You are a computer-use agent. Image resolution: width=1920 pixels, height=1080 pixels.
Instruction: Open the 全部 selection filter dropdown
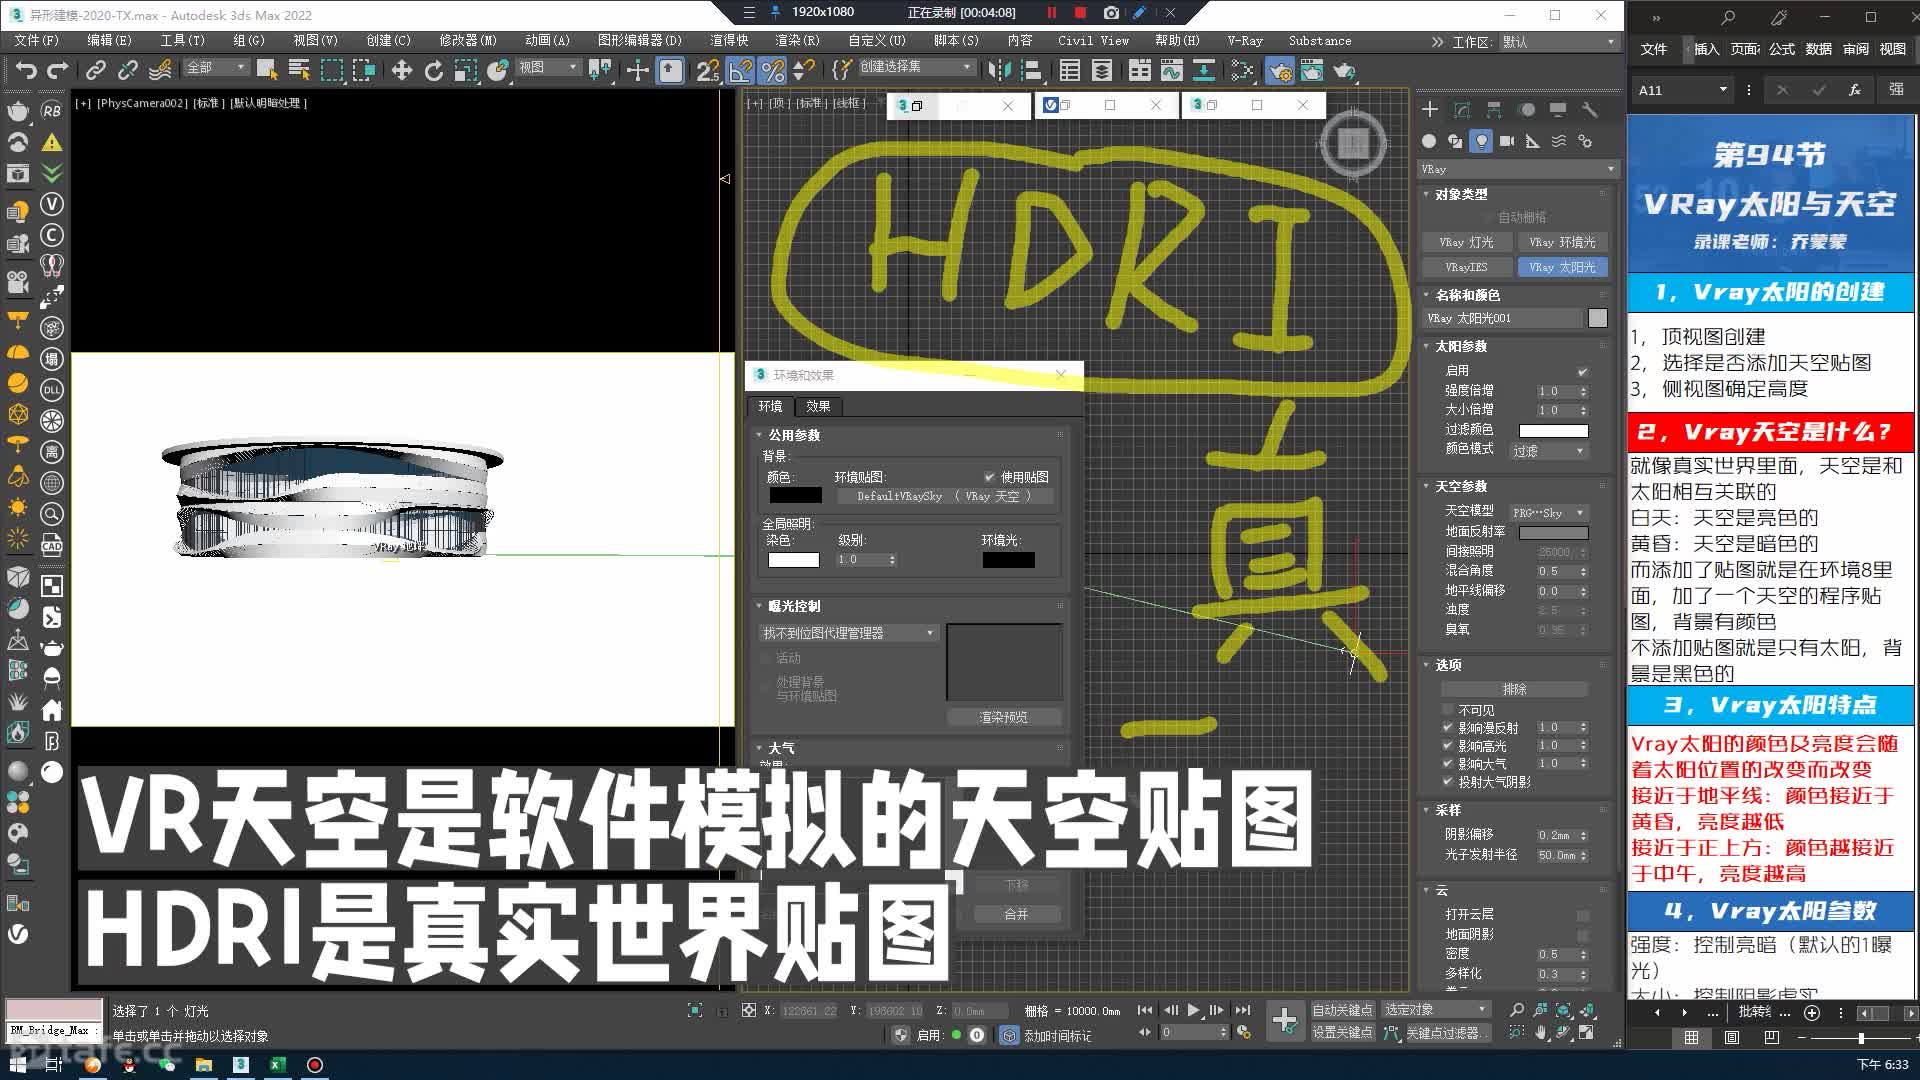[216, 67]
